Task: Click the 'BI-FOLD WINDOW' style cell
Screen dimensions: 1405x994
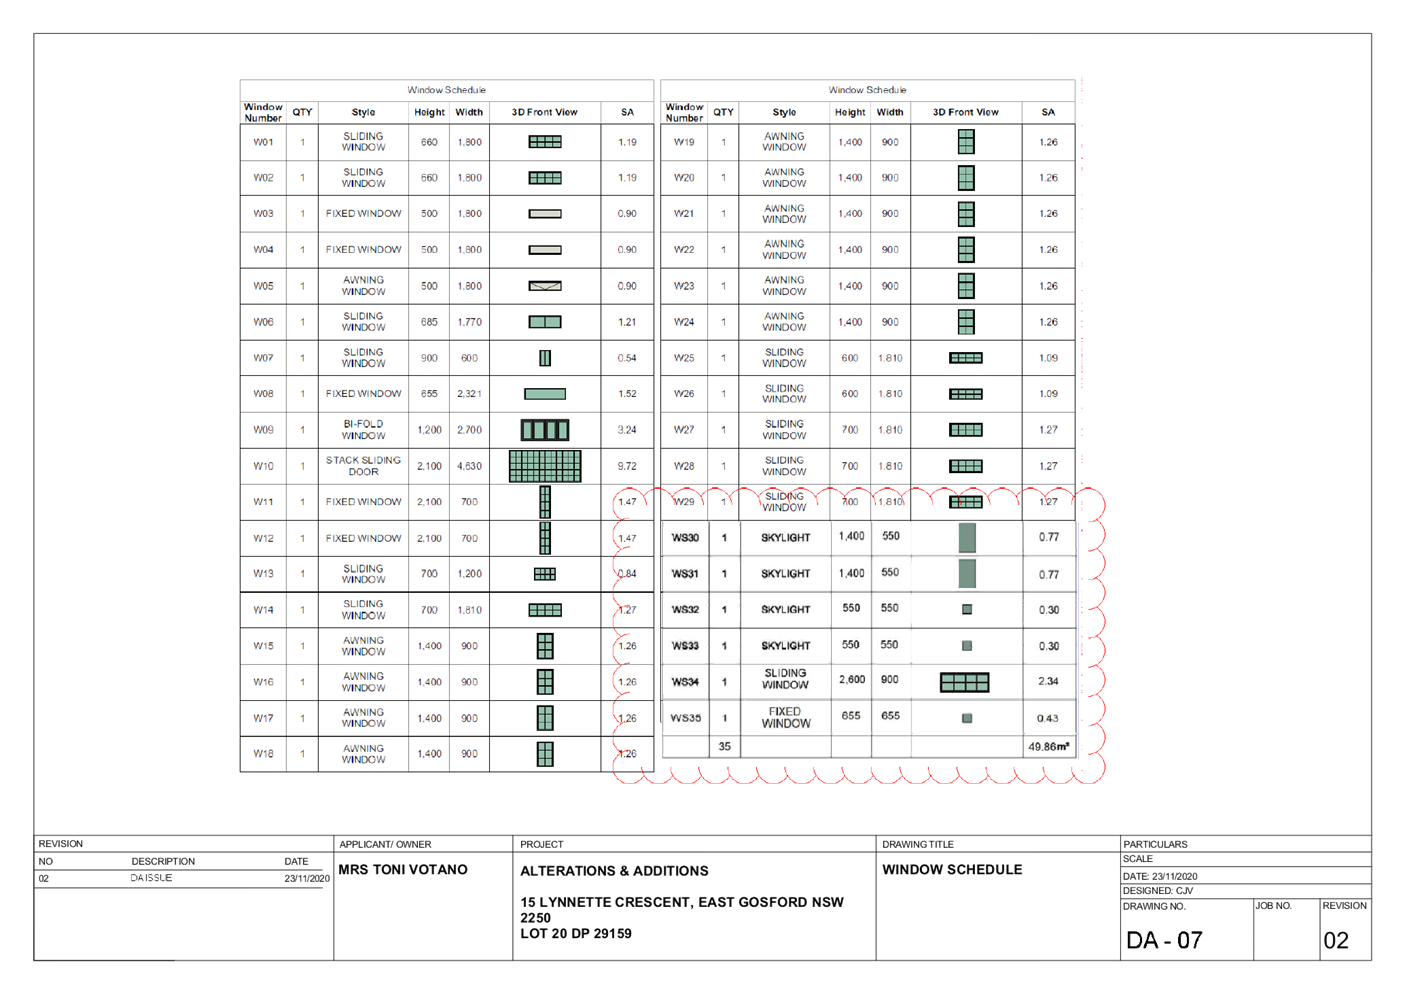Action: [x=363, y=430]
